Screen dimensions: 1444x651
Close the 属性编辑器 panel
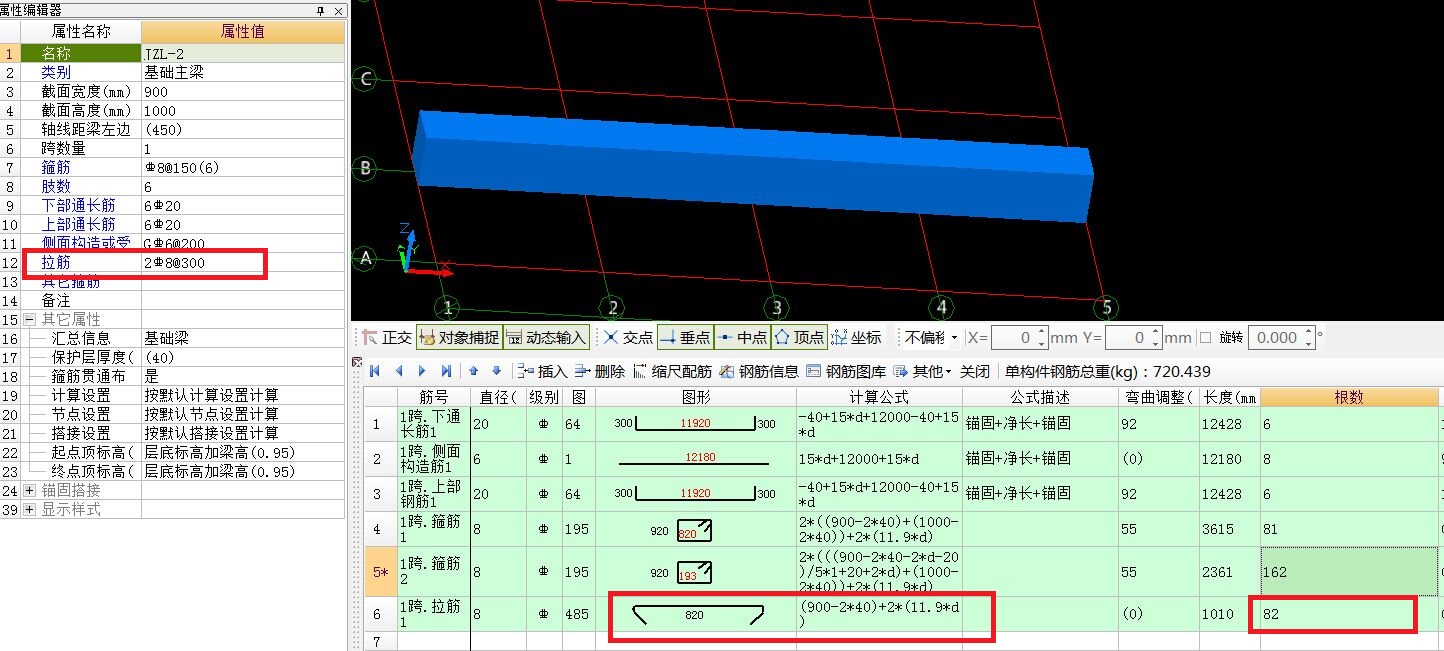point(338,11)
